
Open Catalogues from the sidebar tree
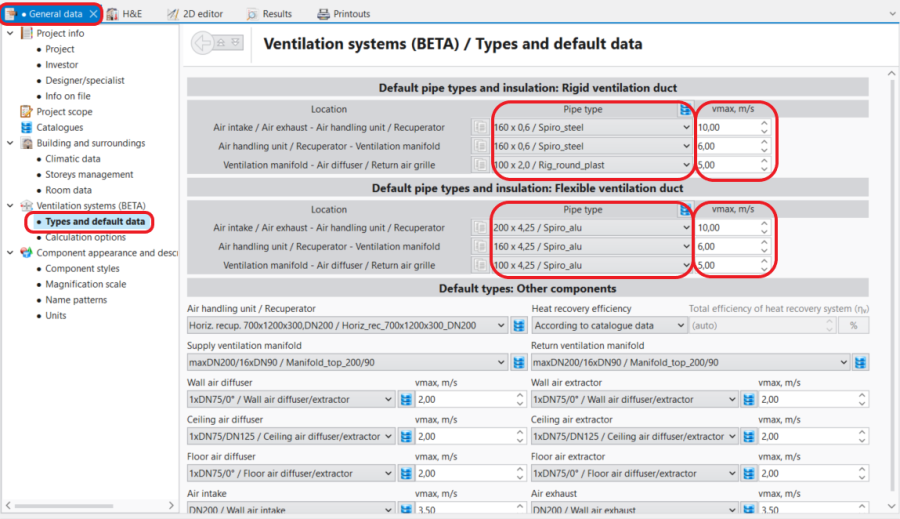pyautogui.click(x=60, y=127)
